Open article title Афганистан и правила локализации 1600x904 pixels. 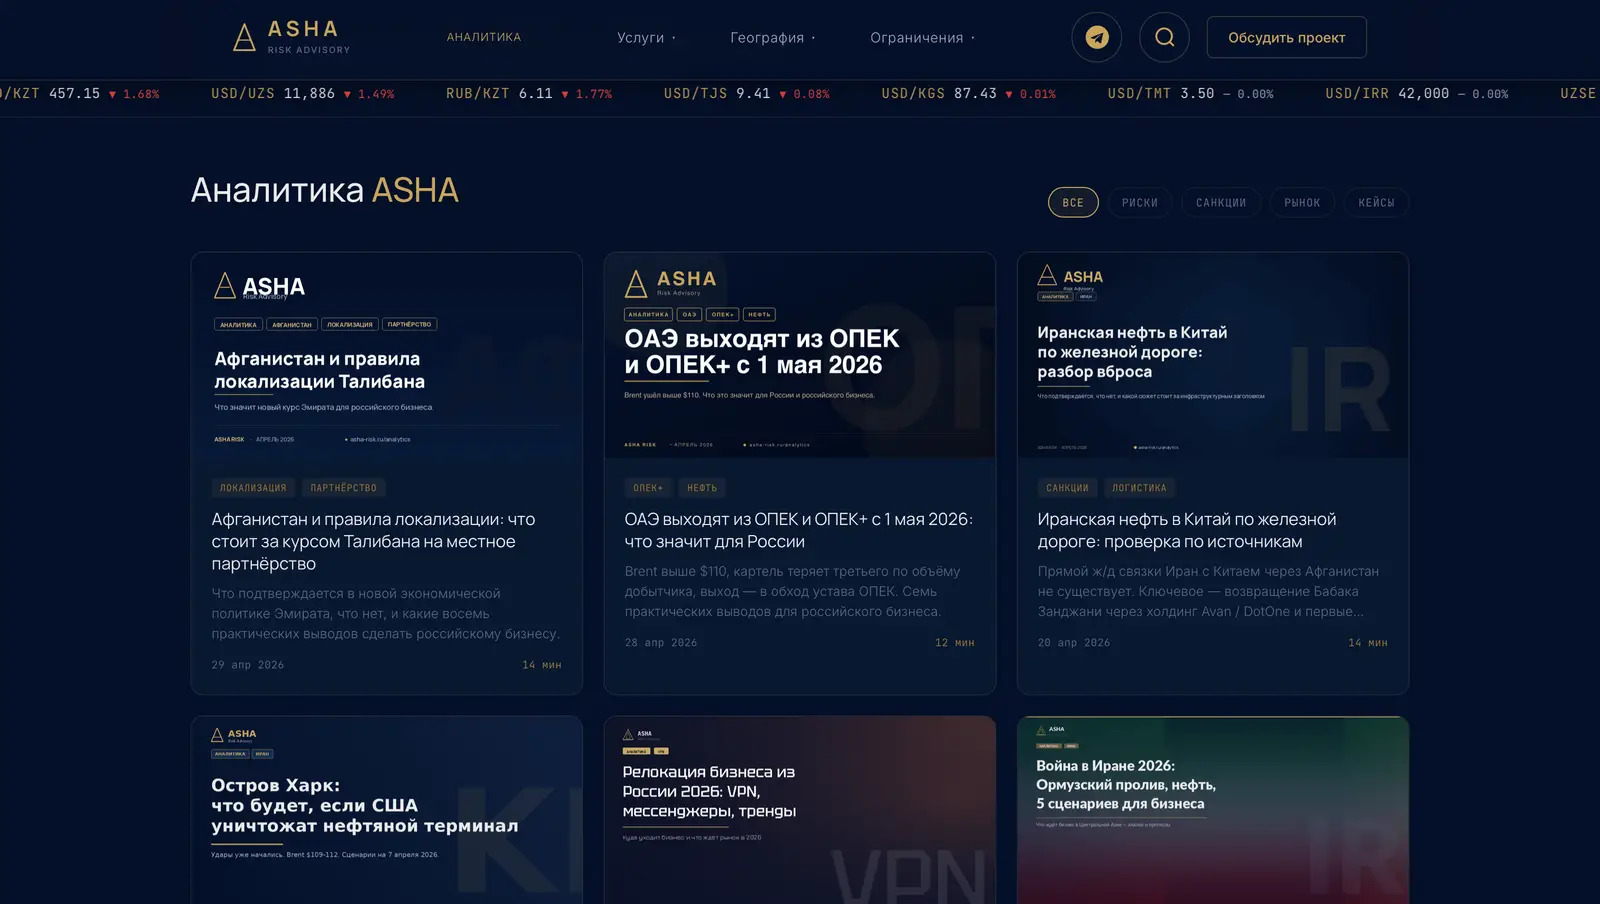click(374, 541)
